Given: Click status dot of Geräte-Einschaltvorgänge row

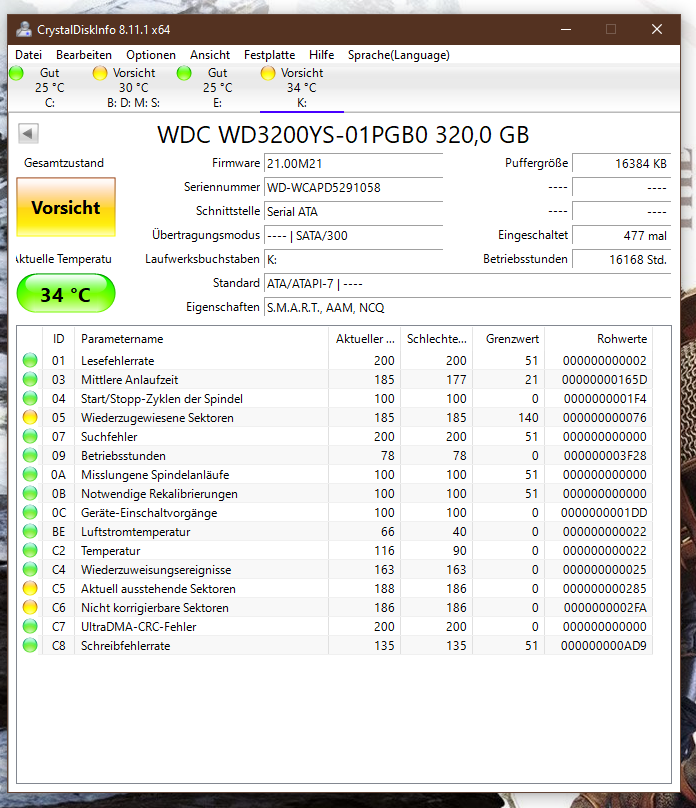Looking at the screenshot, I should (30, 513).
